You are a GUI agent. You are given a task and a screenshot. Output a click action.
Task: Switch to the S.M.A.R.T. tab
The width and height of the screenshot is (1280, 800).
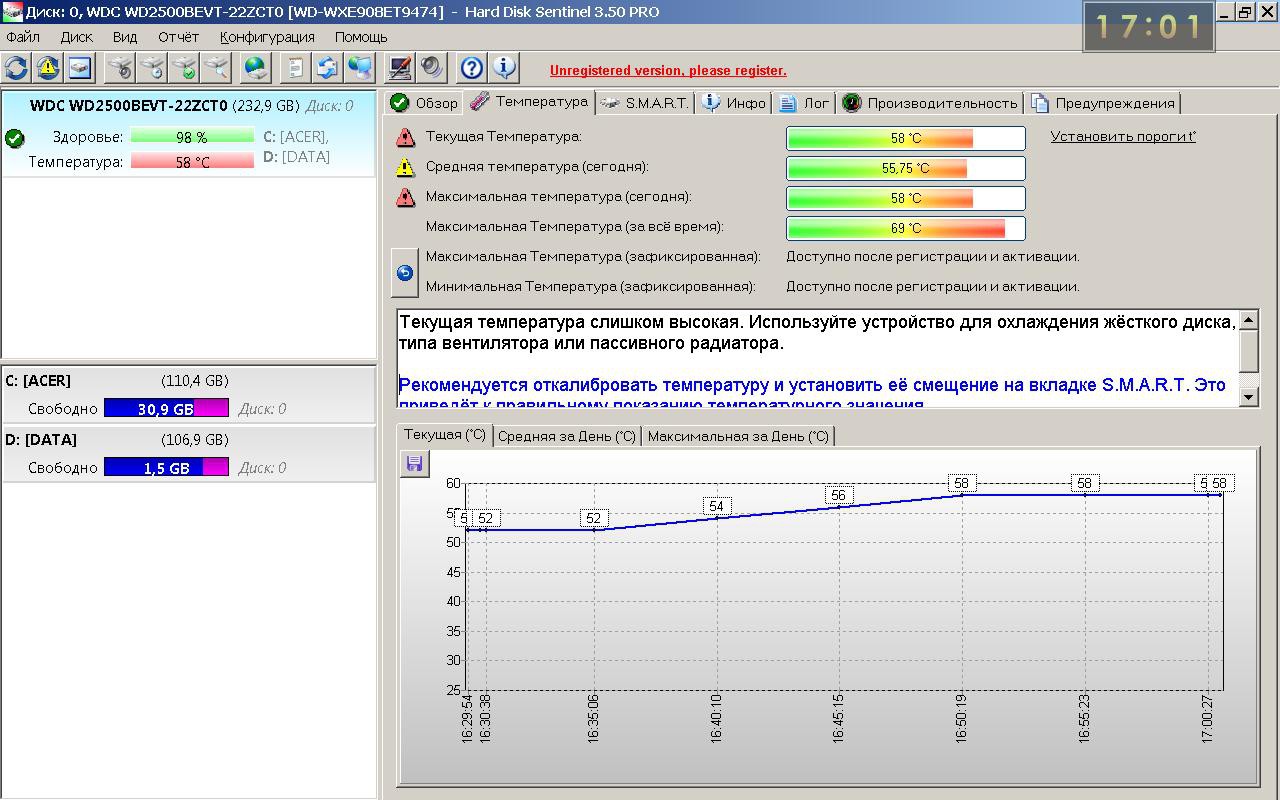(x=645, y=103)
